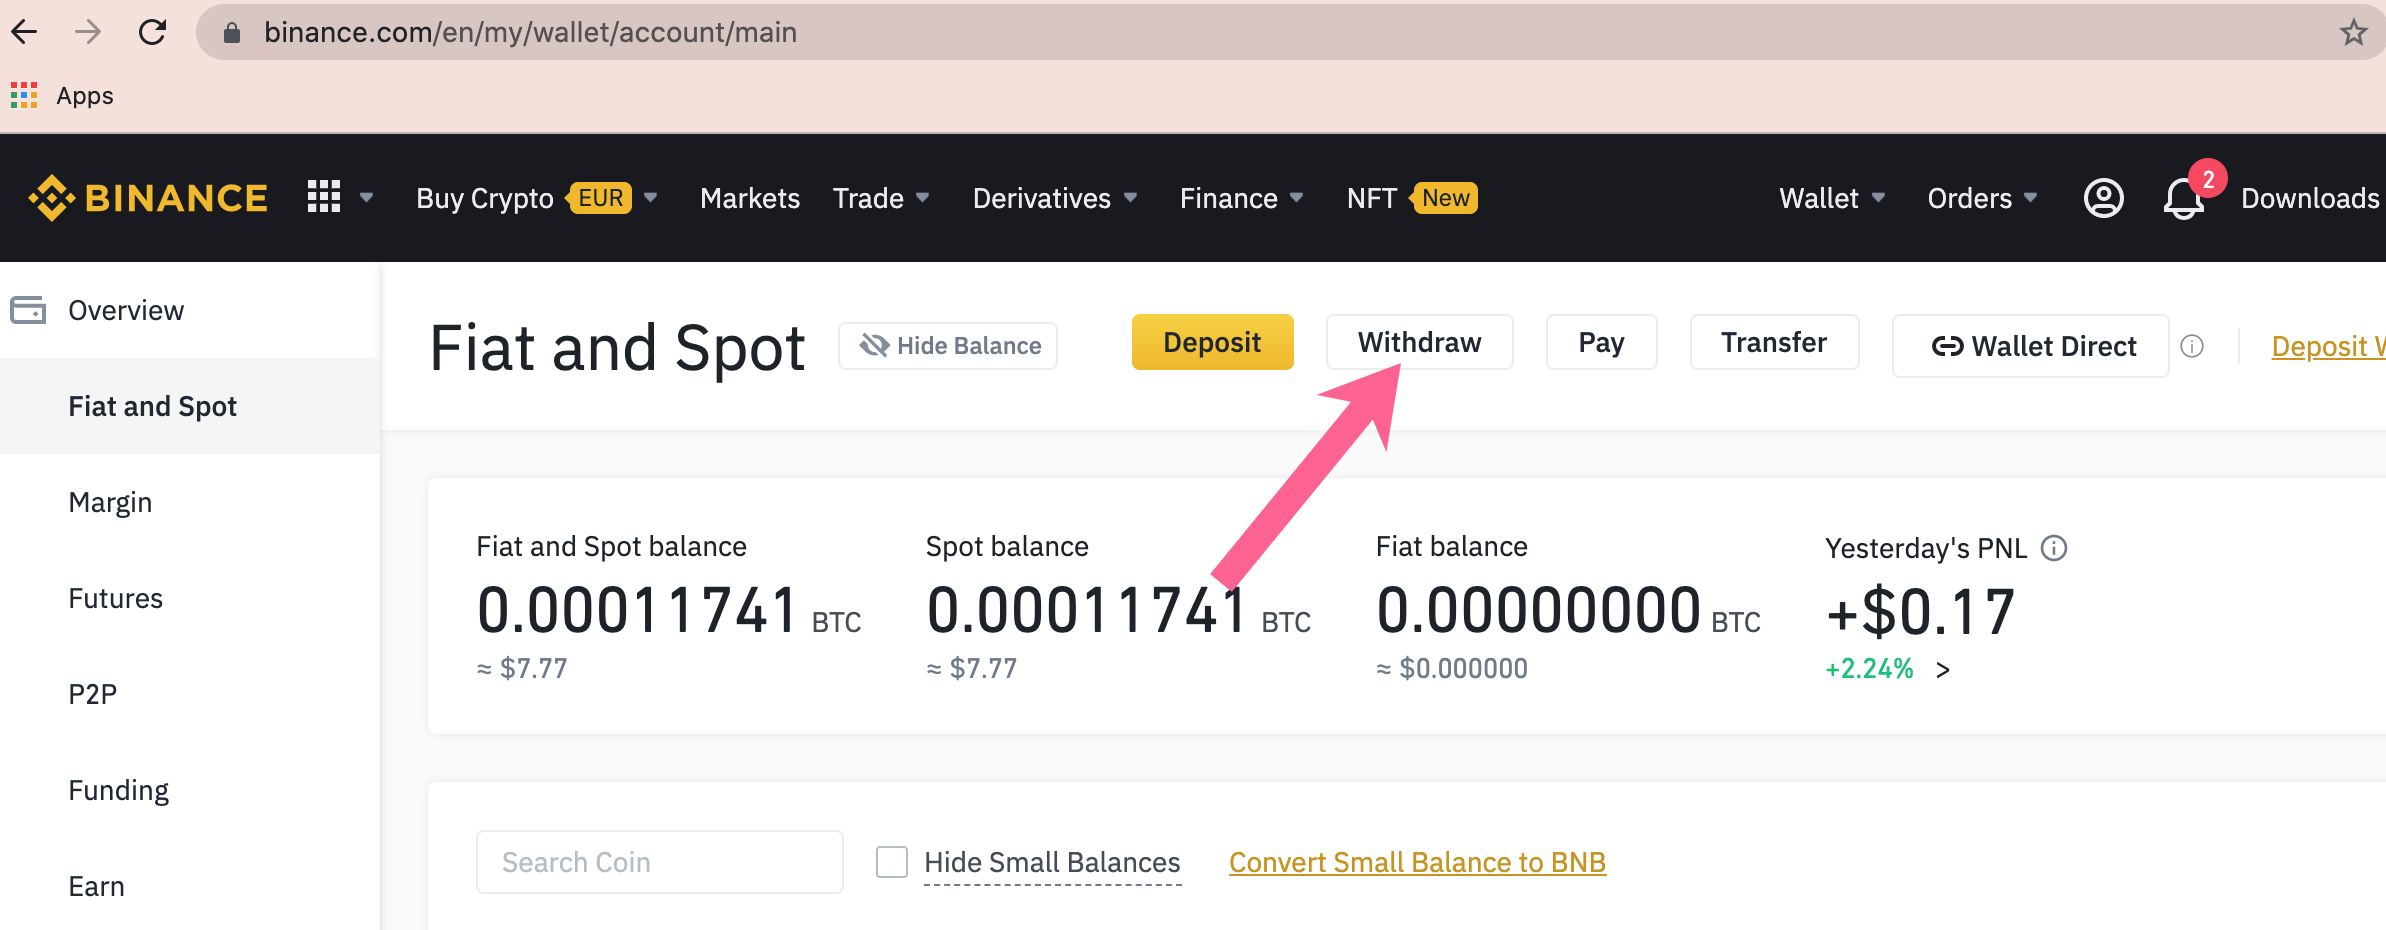This screenshot has height=930, width=2386.
Task: Open Wallet Direct
Action: tap(2031, 346)
